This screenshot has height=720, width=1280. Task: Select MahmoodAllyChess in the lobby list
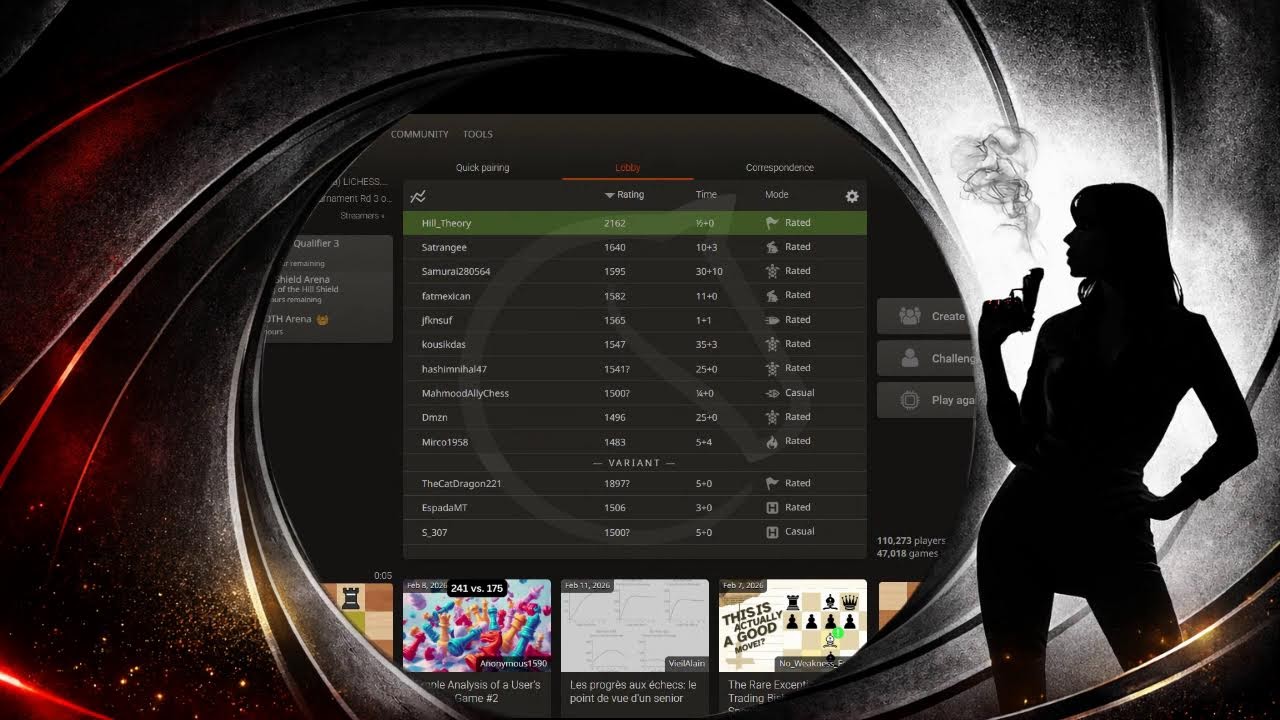coord(635,393)
